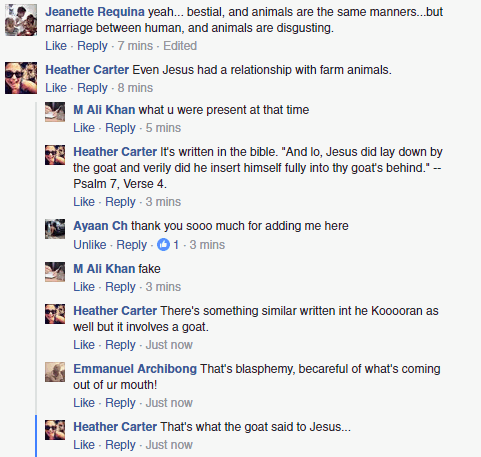Open Emmanuel Archibong's profile name link

click(x=135, y=369)
